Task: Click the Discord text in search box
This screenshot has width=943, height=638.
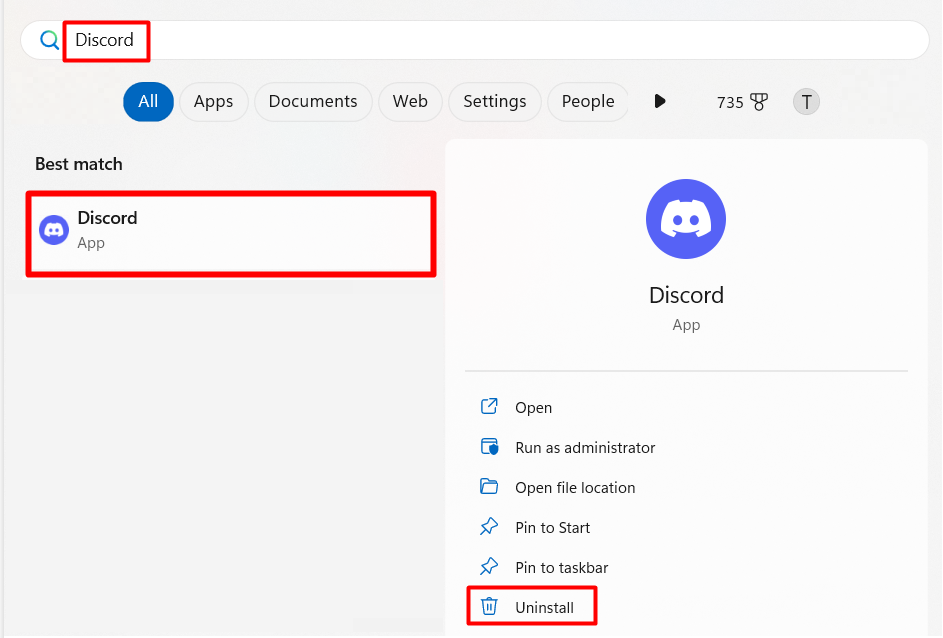Action: pyautogui.click(x=105, y=40)
